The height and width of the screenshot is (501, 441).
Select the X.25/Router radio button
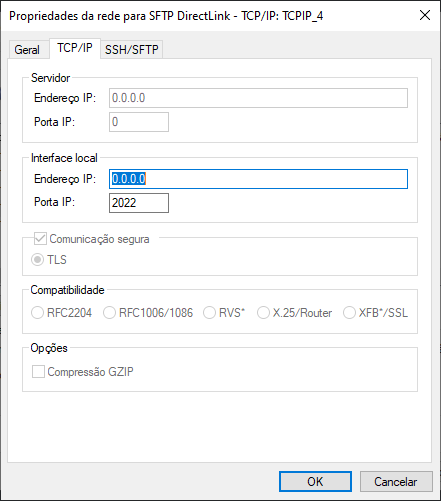coord(263,313)
